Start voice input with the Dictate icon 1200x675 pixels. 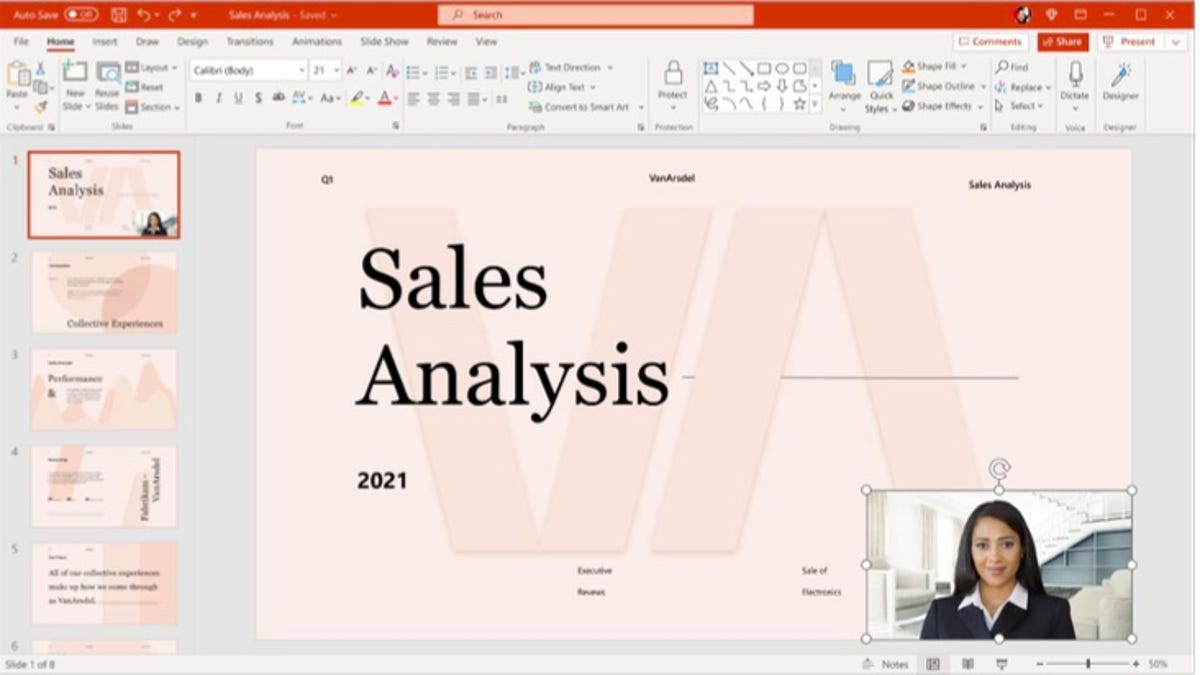pyautogui.click(x=1075, y=76)
